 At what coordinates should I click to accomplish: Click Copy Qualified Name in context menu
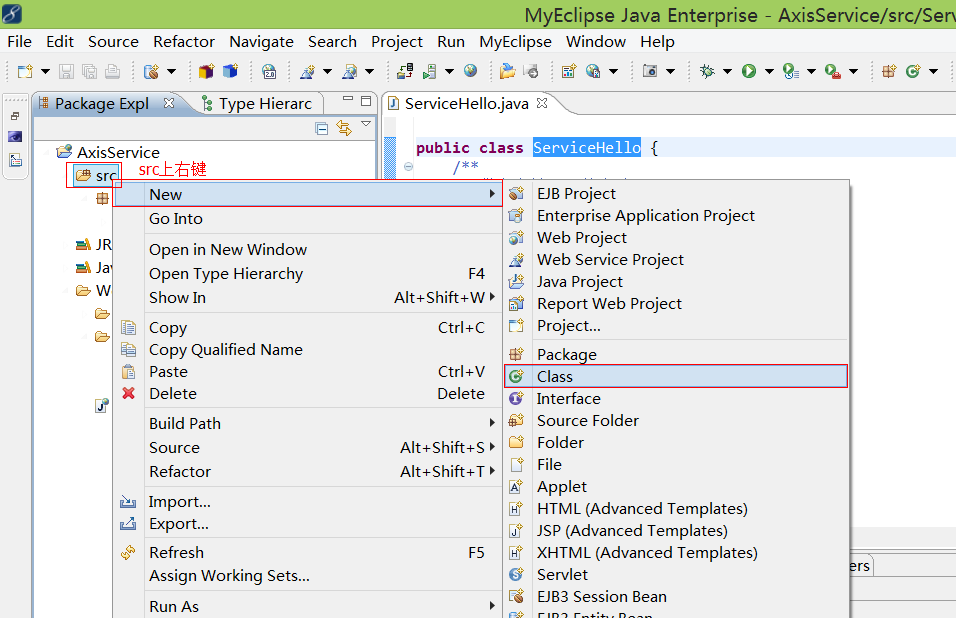tap(307, 349)
